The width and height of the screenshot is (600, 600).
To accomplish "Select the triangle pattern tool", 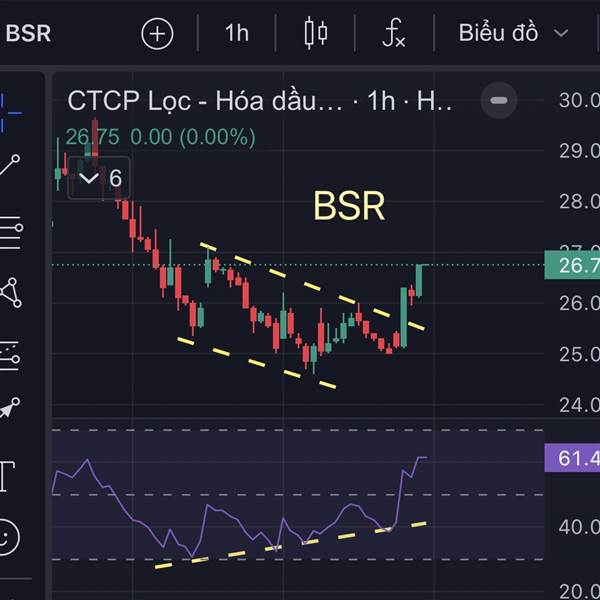I will [10, 293].
